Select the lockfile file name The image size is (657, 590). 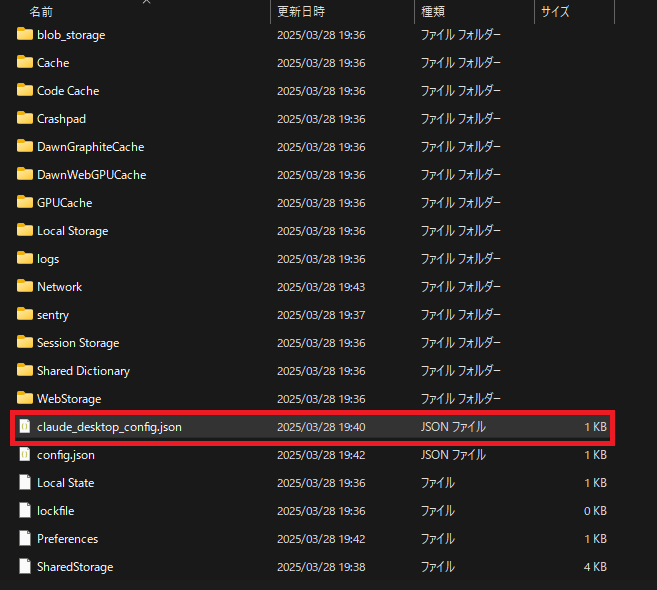[x=56, y=511]
